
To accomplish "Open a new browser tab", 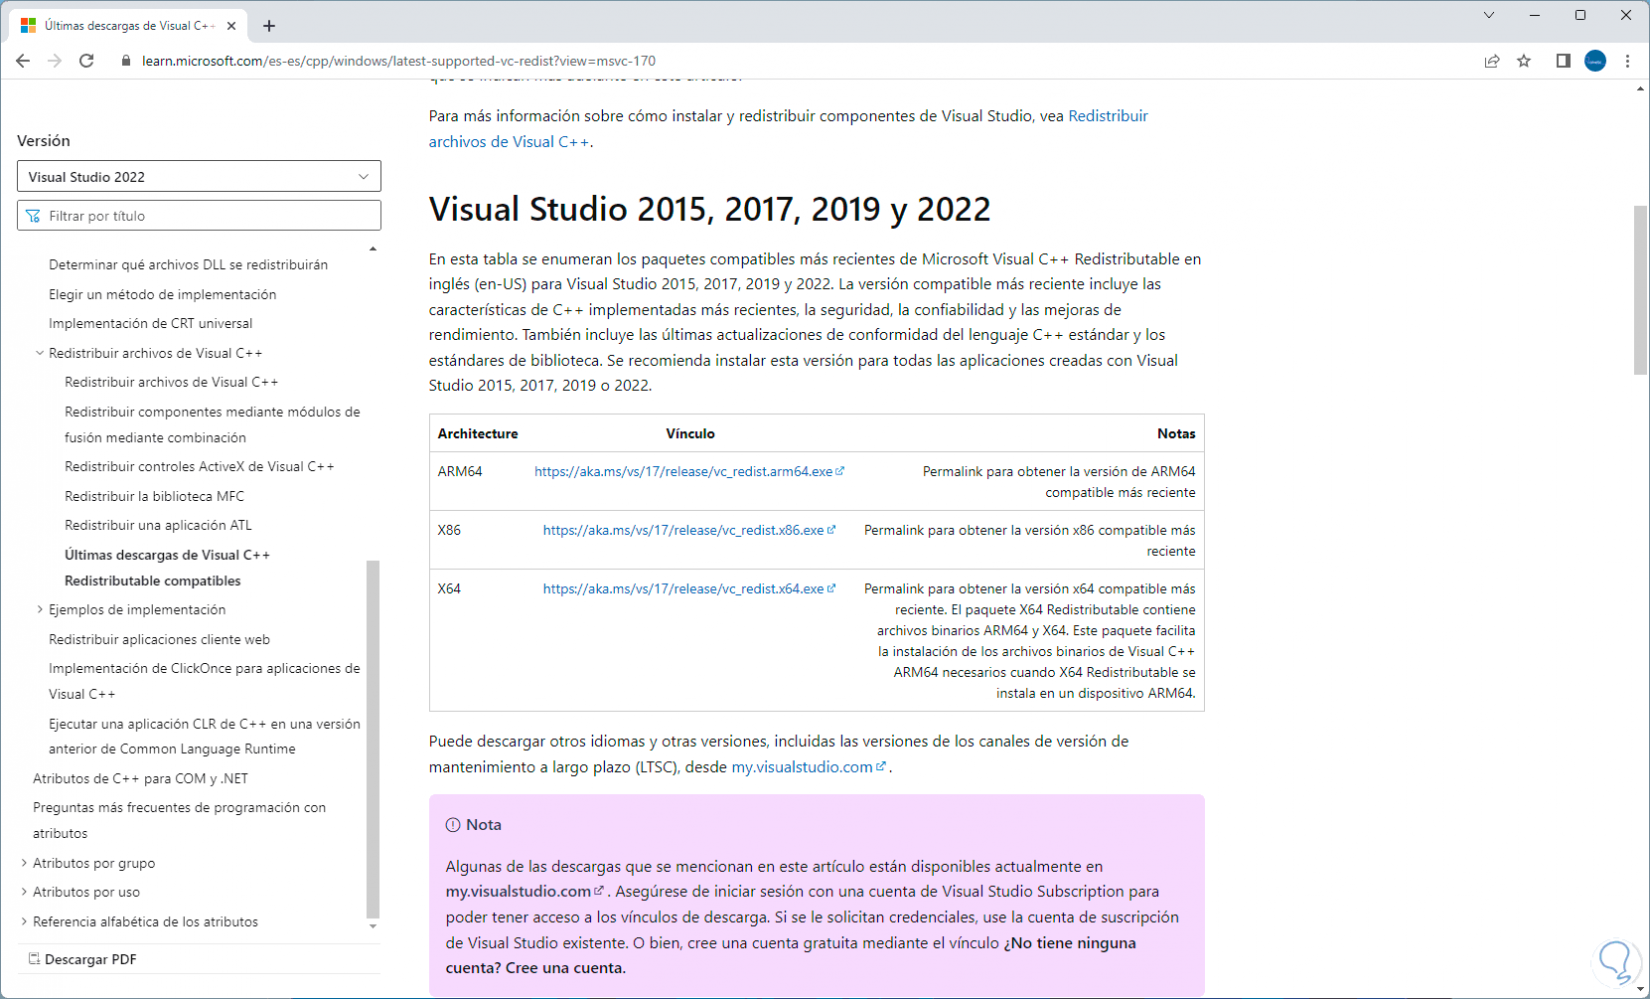I will pyautogui.click(x=269, y=26).
